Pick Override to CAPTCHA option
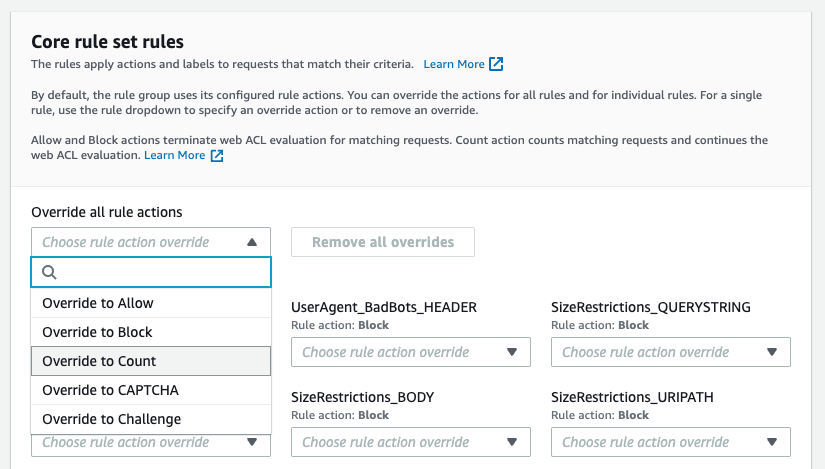This screenshot has height=469, width=825. pyautogui.click(x=151, y=390)
